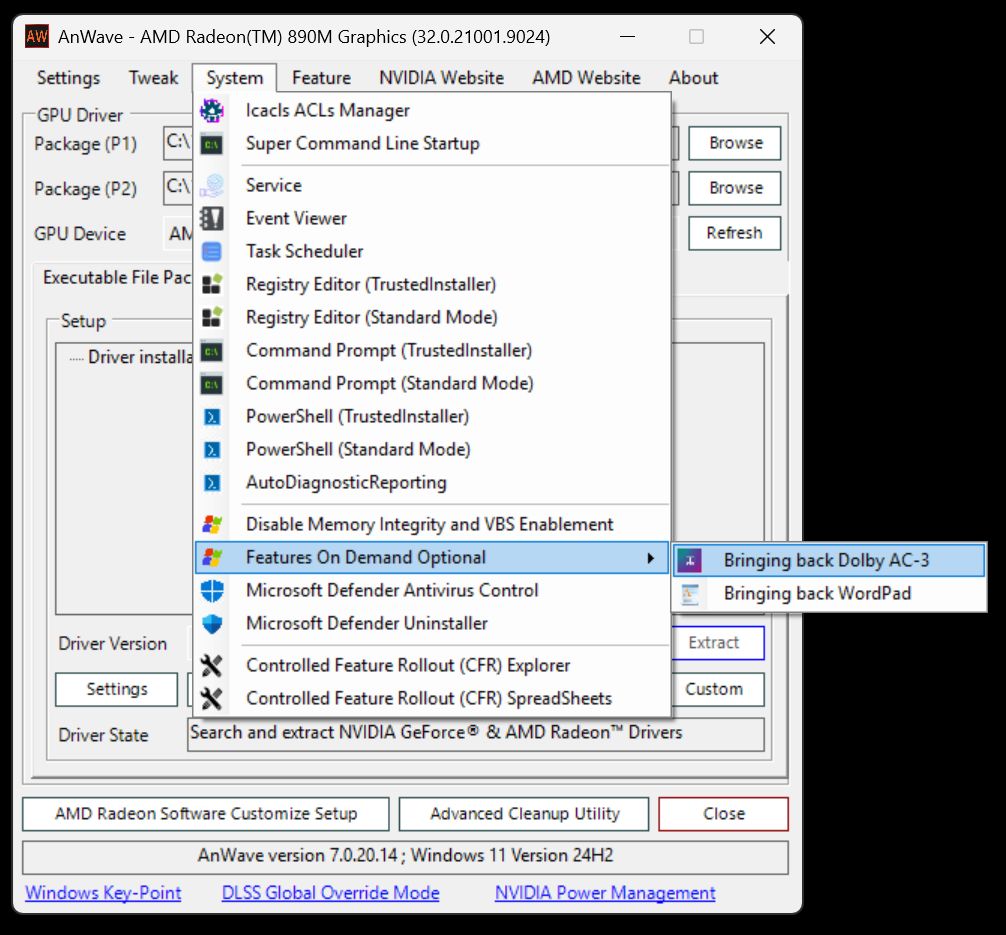Open the NVIDIA Website menu
Screen dimensions: 1006x935
[441, 78]
